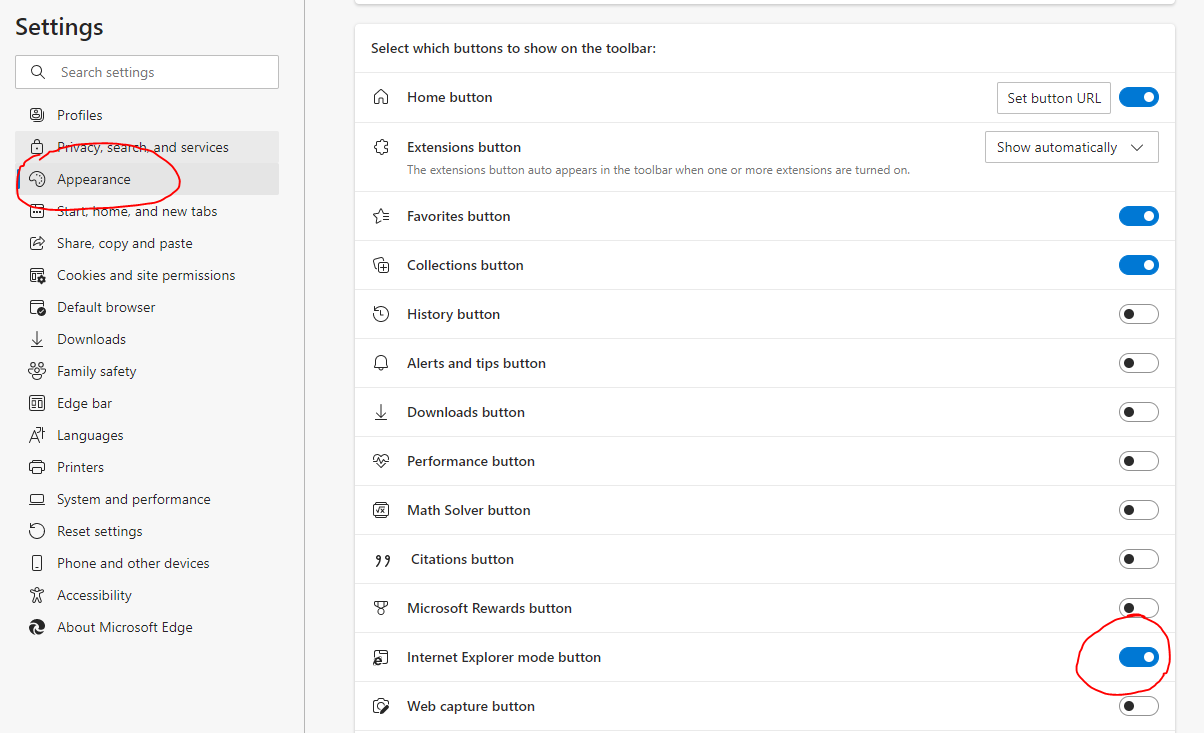Screen dimensions: 1204x733
Task: Open the Default browser settings page
Action: [147, 307]
